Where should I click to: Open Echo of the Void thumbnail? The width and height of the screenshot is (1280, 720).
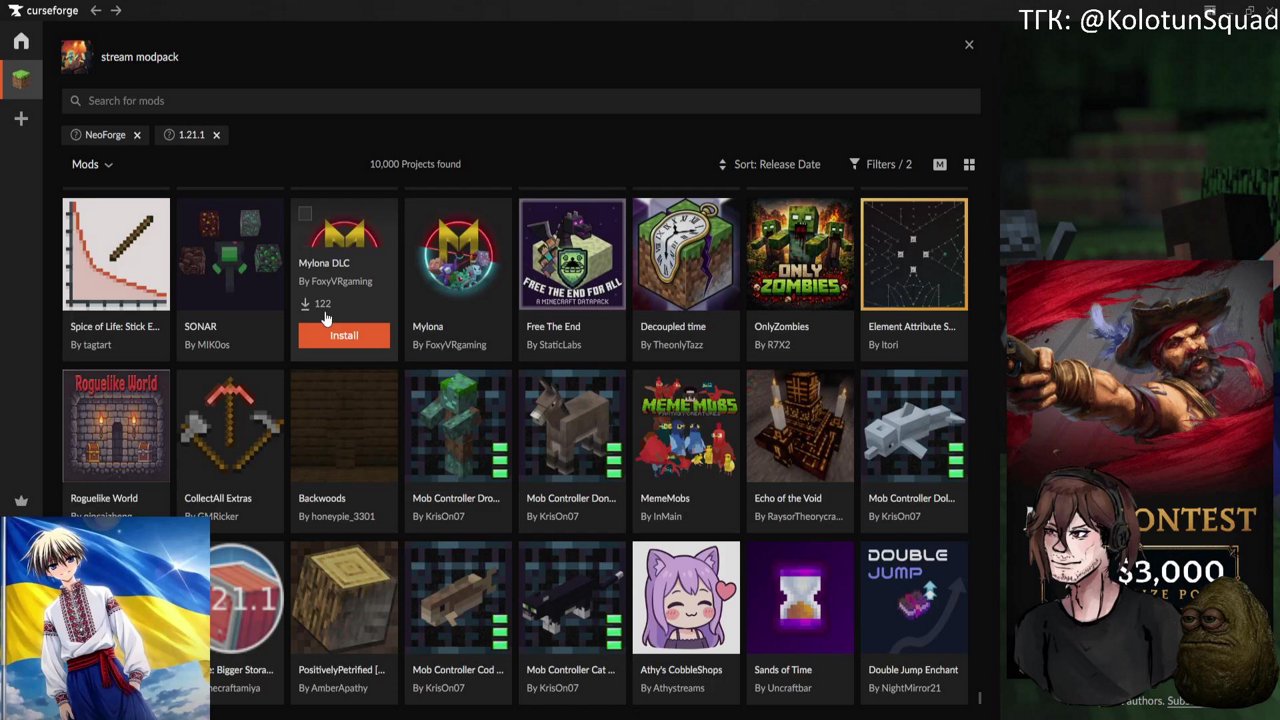click(800, 427)
